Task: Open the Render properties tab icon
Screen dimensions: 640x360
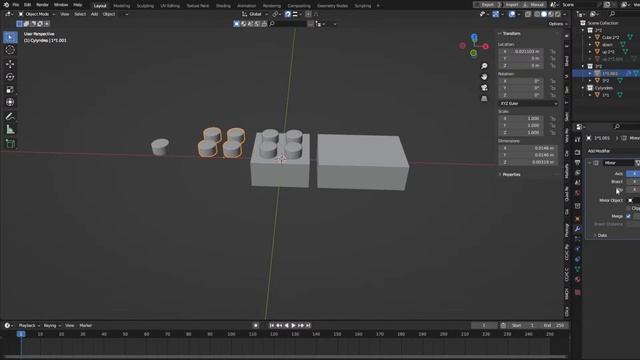Action: (578, 152)
